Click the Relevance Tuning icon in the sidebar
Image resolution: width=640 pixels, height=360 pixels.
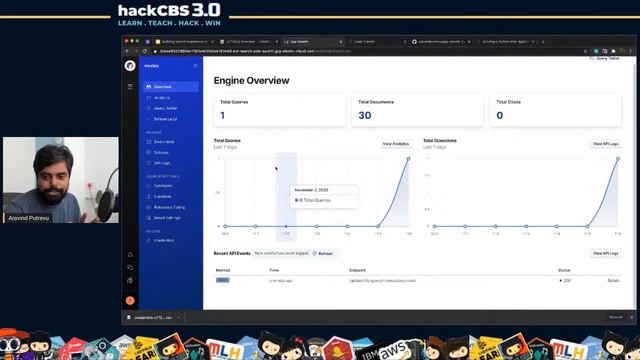149,207
